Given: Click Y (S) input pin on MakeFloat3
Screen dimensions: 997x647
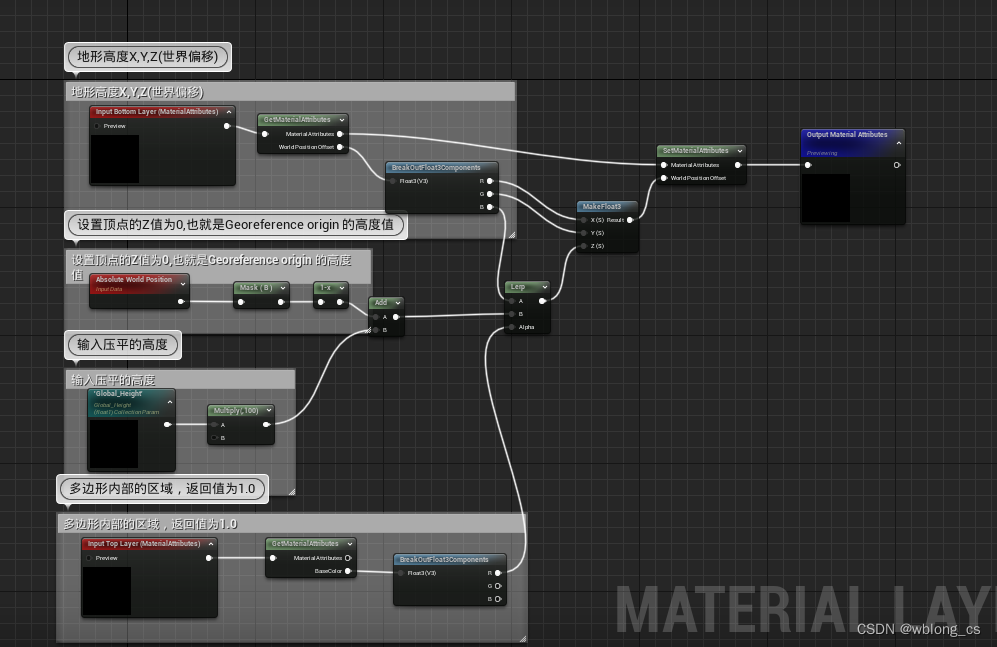Looking at the screenshot, I should point(584,233).
